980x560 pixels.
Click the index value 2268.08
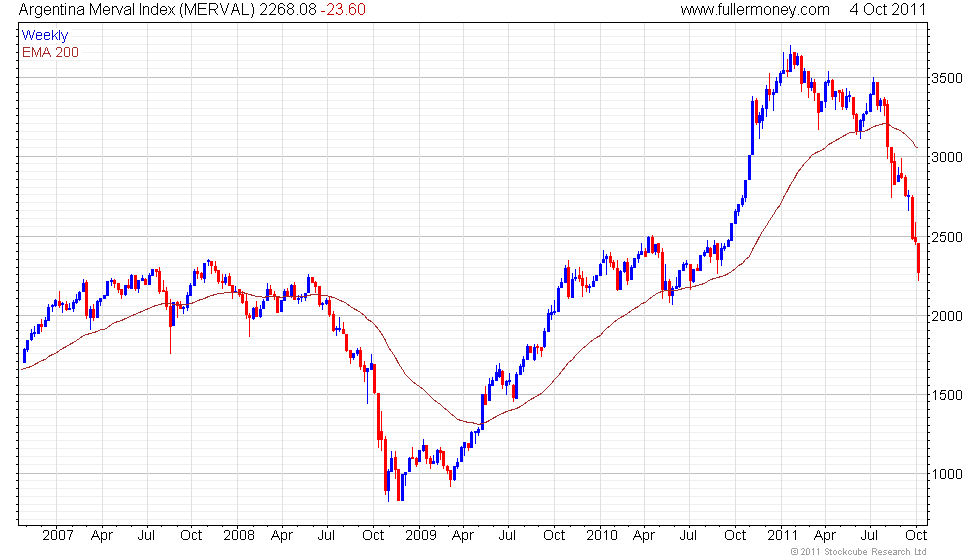[288, 9]
